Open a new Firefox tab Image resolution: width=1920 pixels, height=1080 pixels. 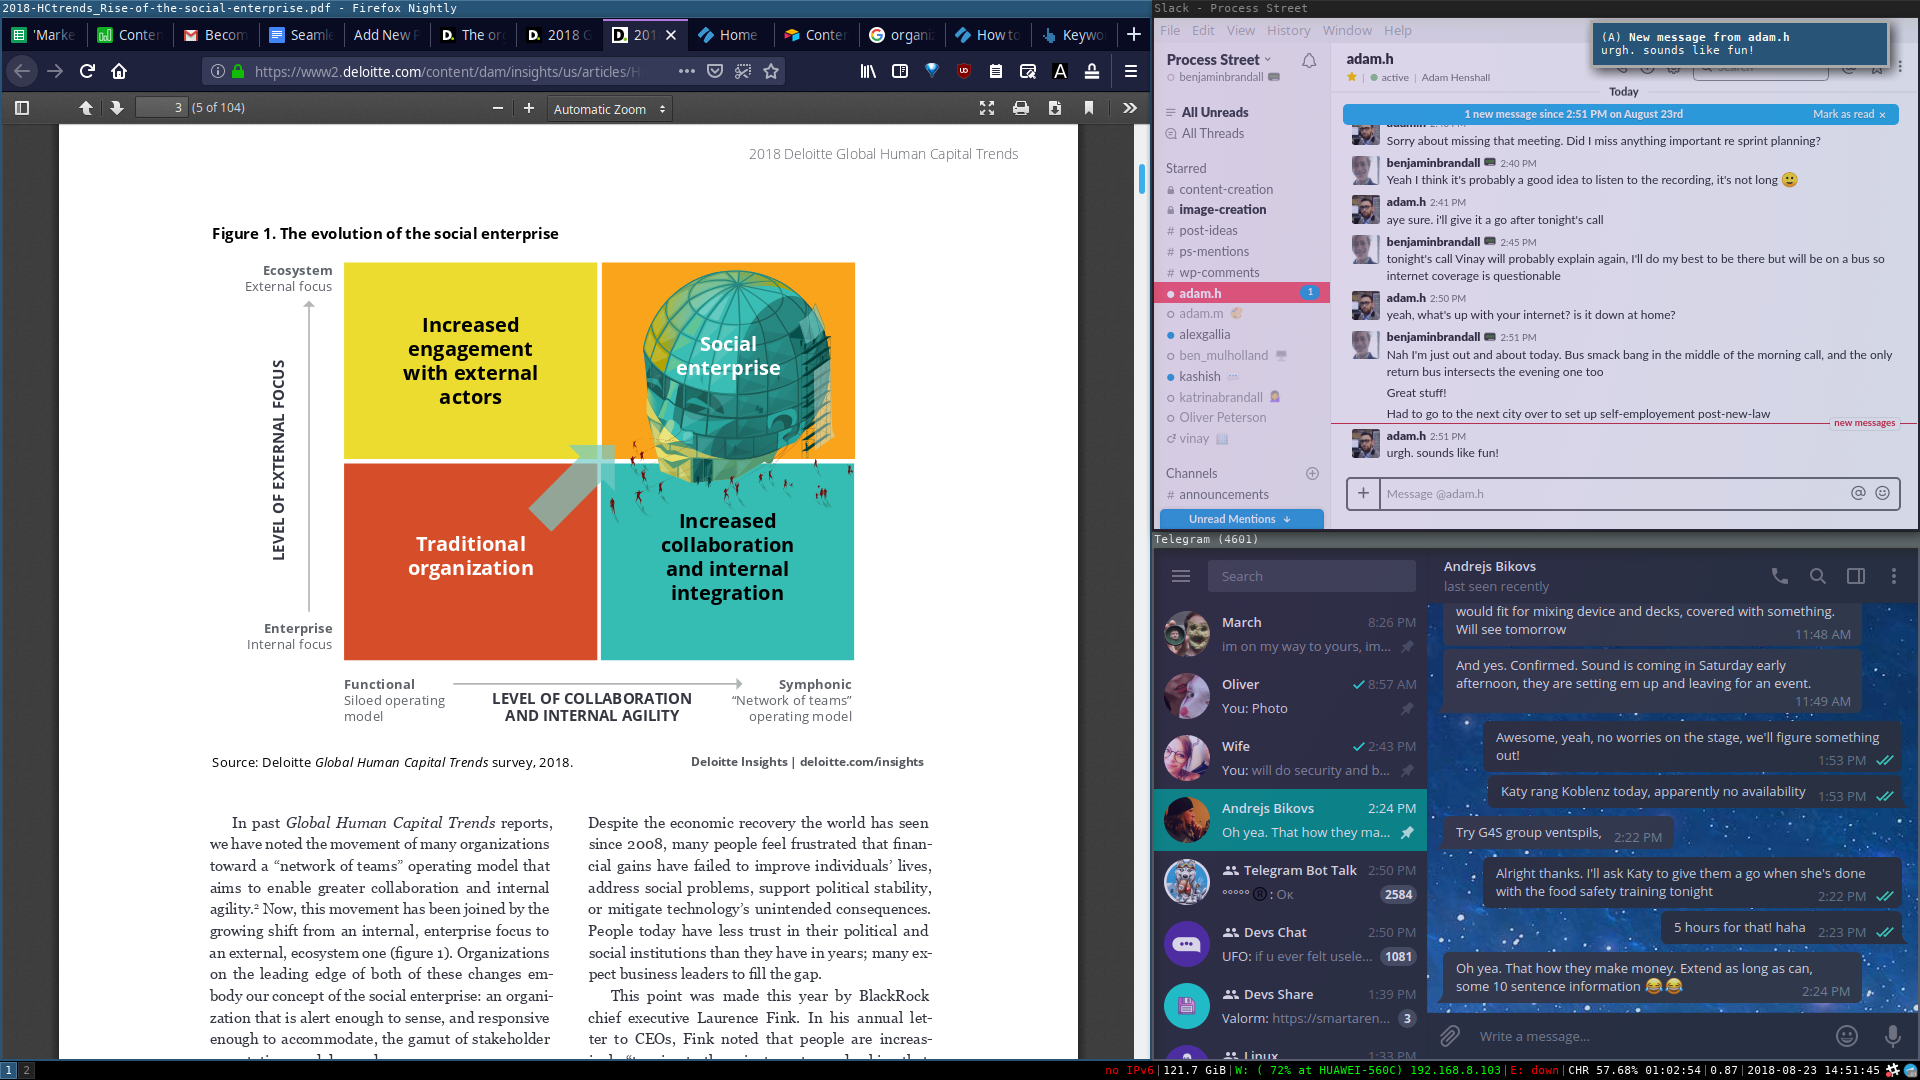coord(1134,34)
